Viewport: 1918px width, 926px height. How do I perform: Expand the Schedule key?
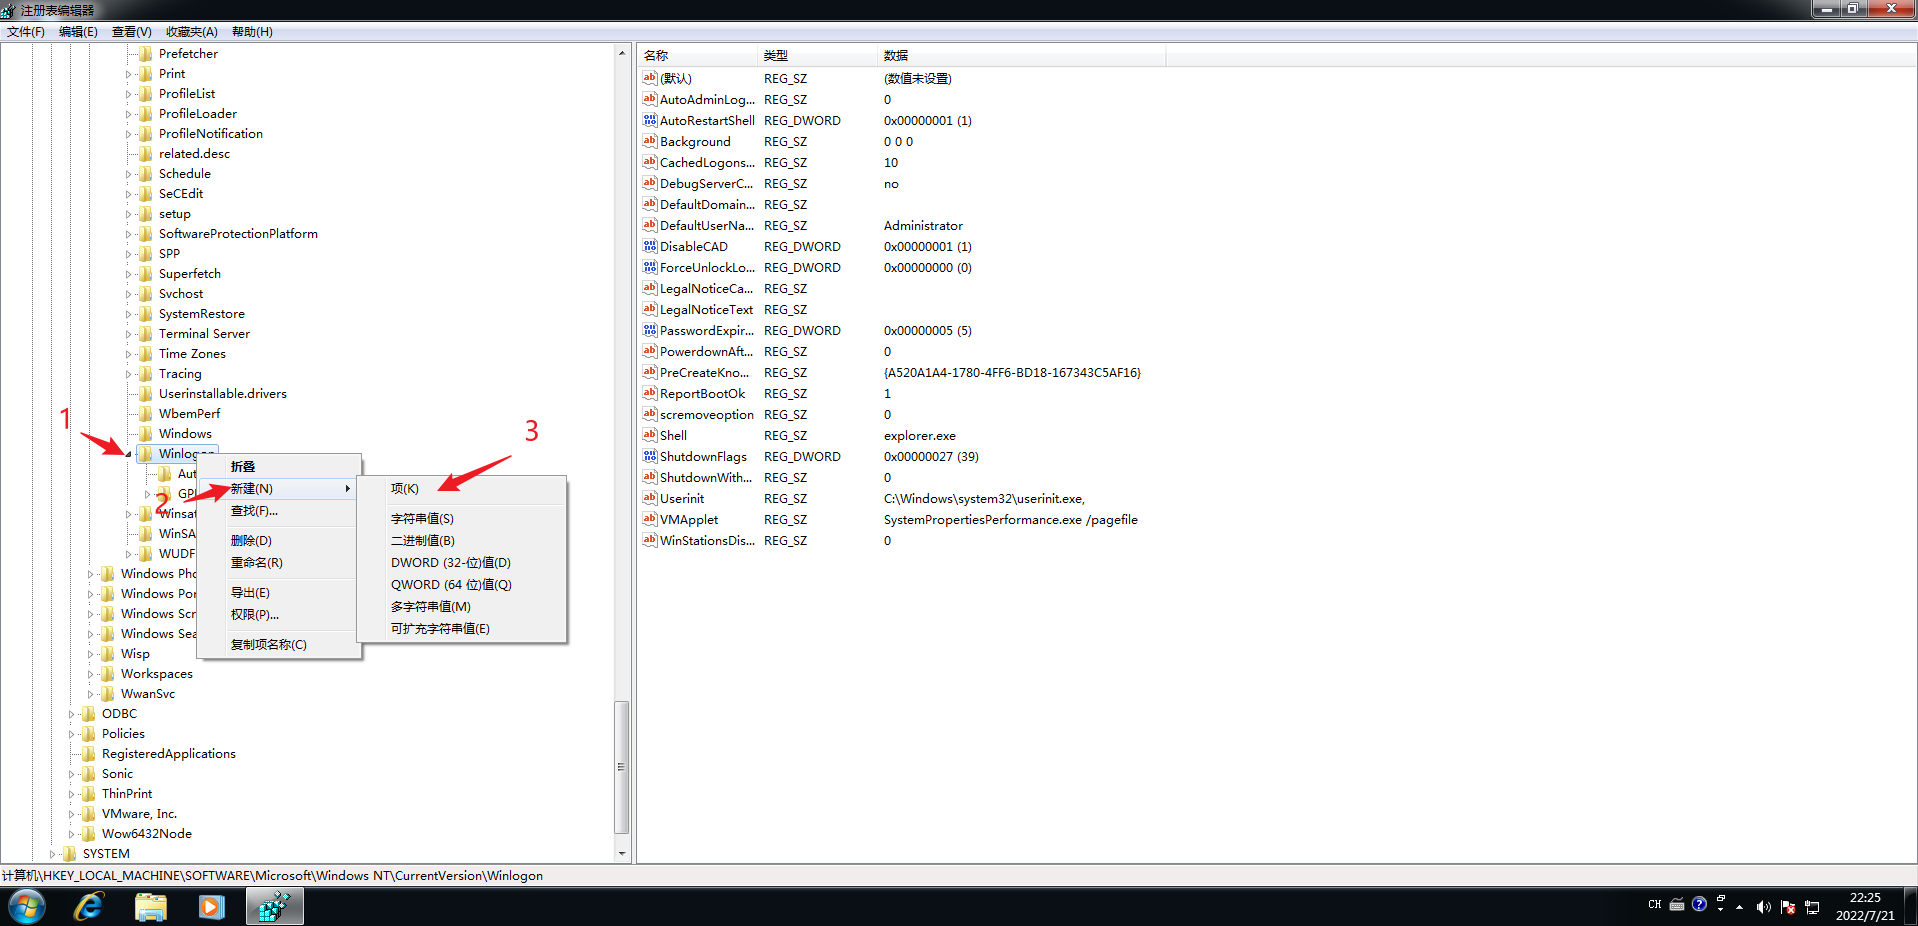click(129, 174)
